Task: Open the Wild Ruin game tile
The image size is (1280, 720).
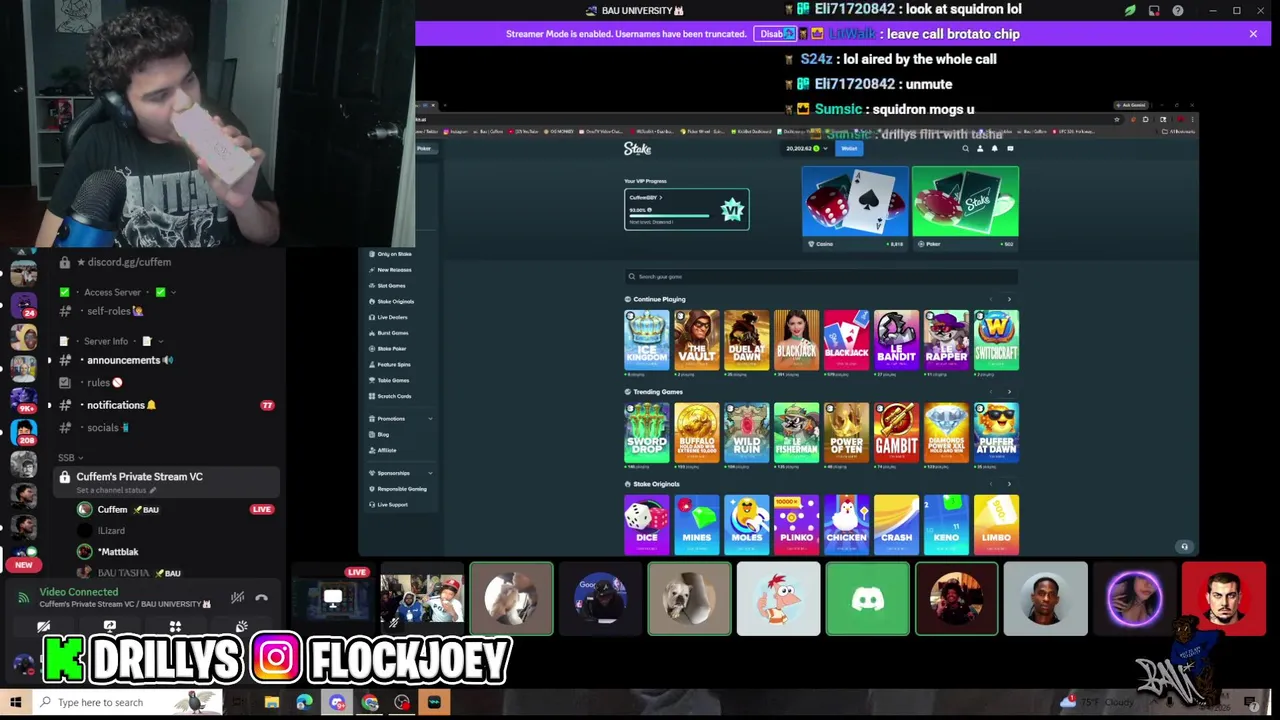Action: click(x=747, y=432)
